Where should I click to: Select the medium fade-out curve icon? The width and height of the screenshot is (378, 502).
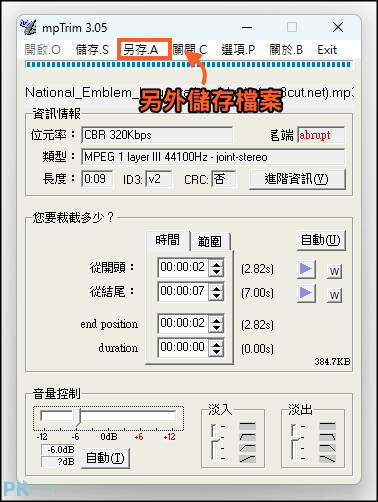(x=327, y=448)
